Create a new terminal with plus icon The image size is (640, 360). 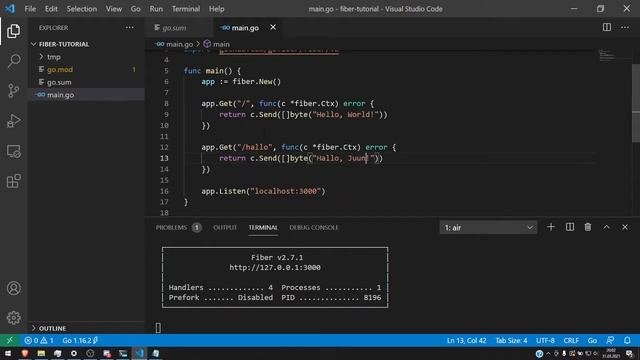[551, 227]
